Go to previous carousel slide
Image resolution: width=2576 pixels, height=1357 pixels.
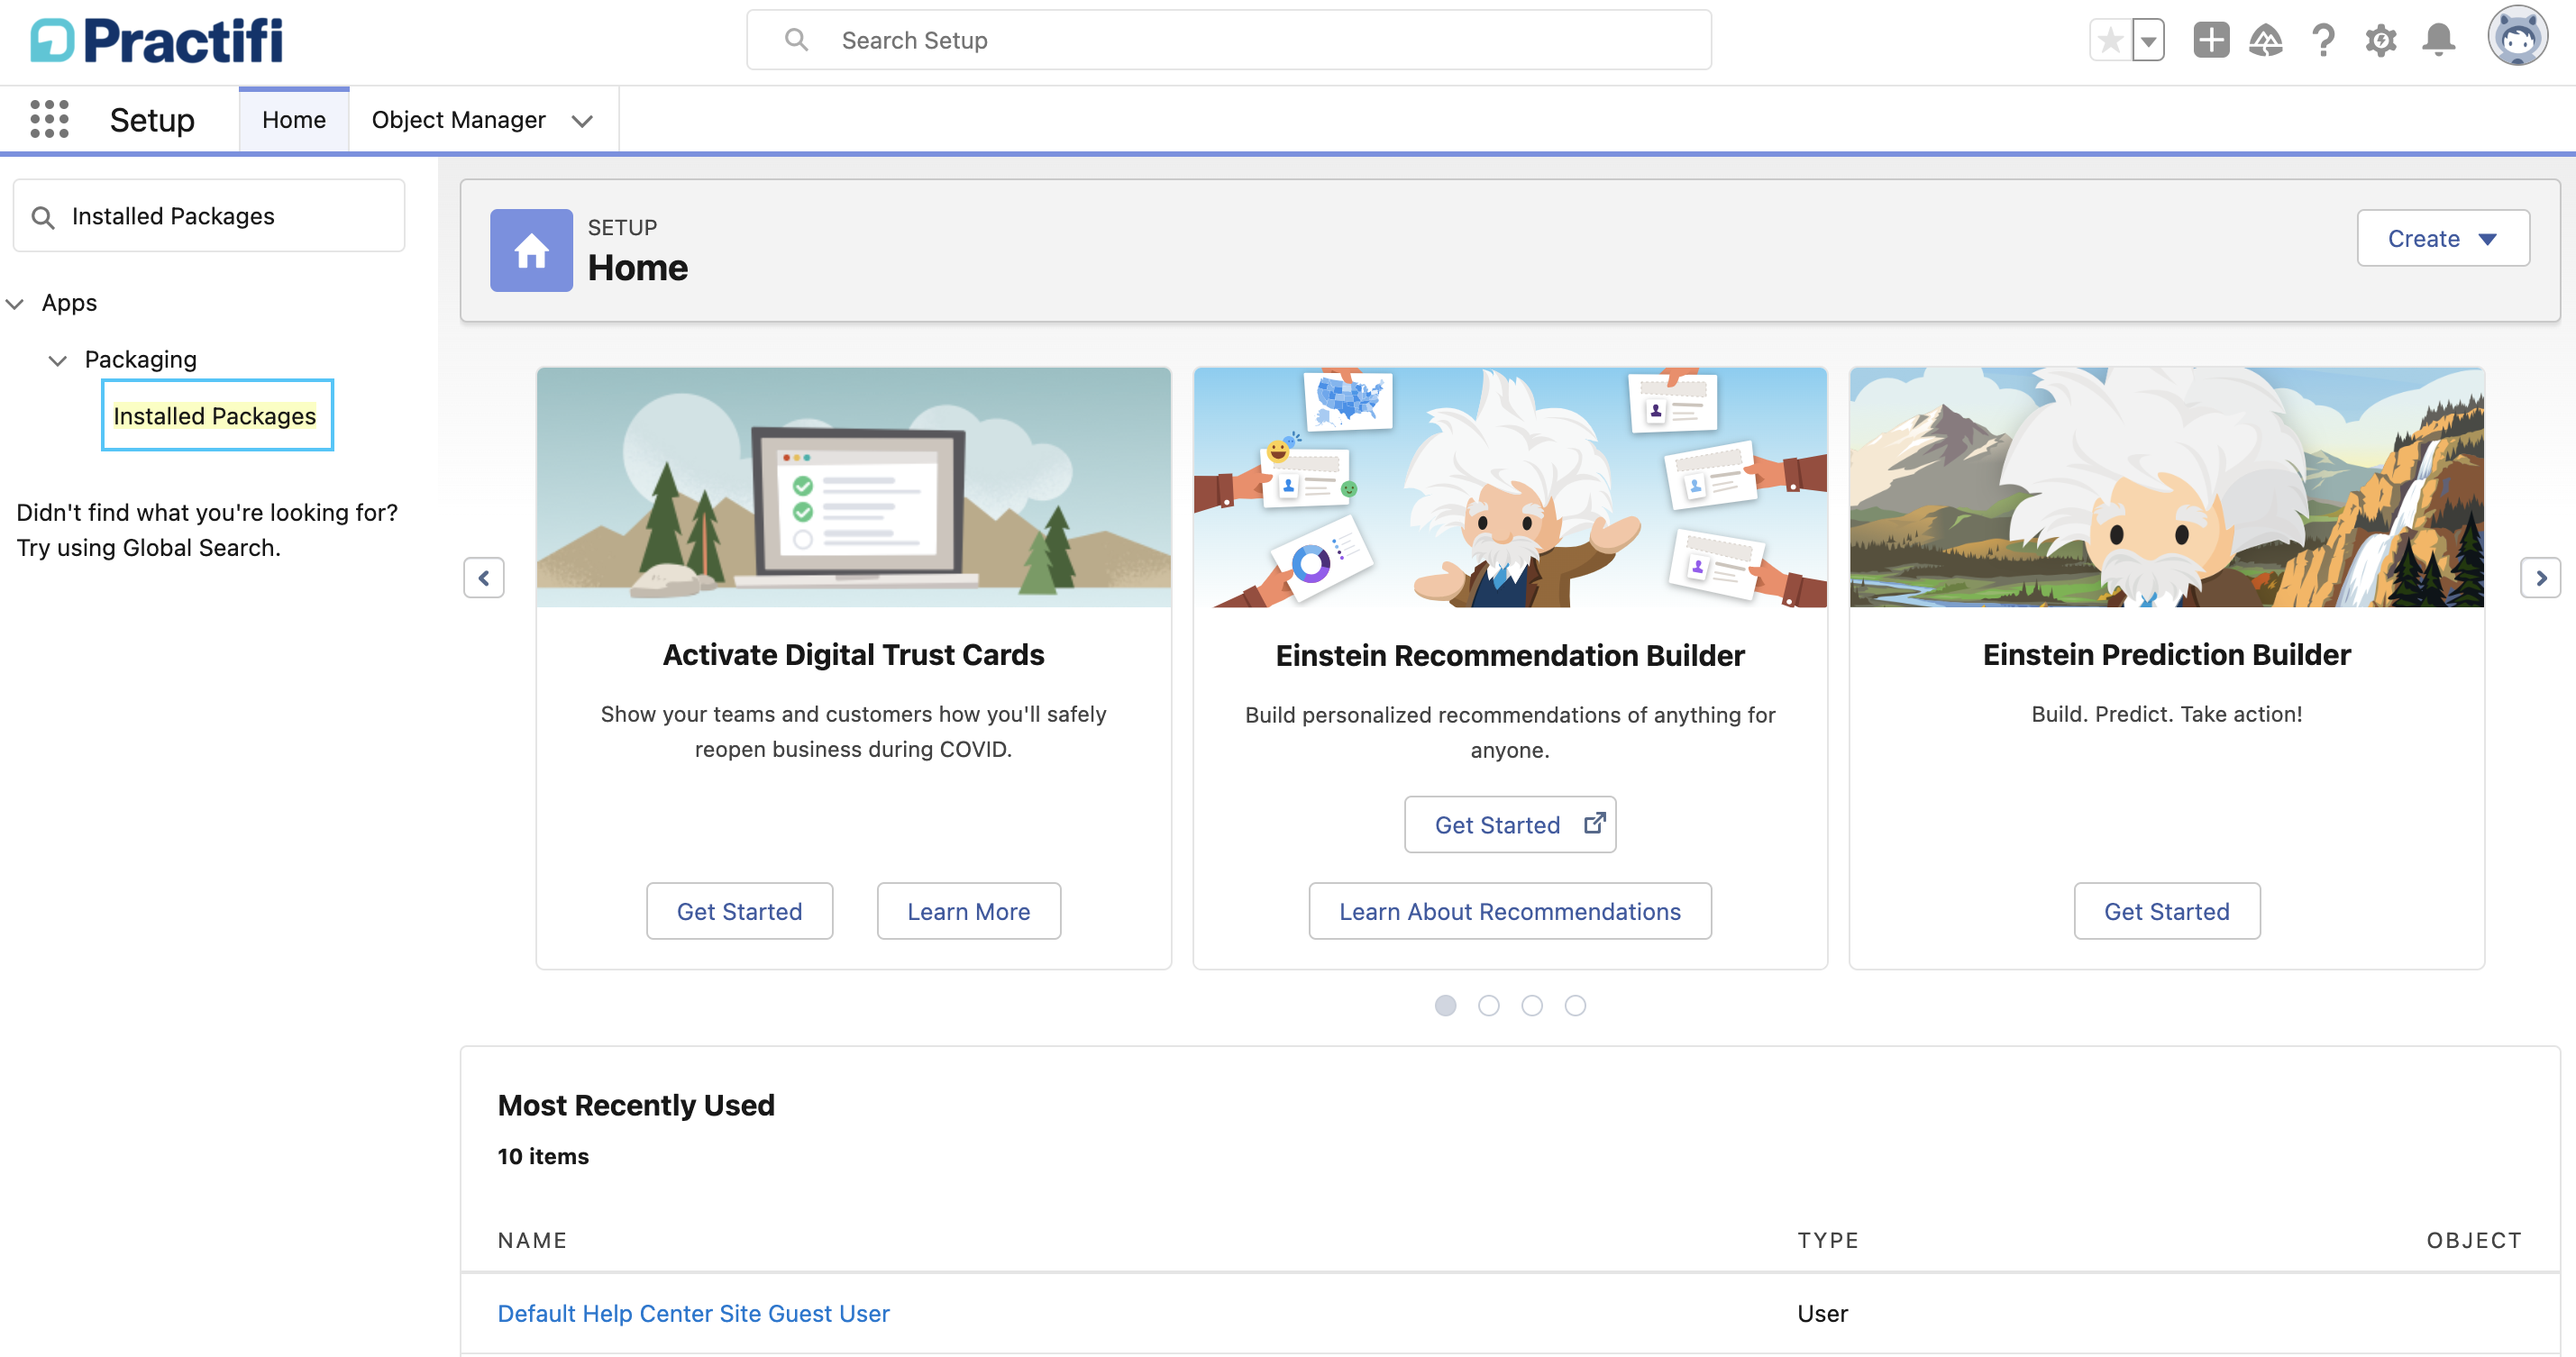484,577
